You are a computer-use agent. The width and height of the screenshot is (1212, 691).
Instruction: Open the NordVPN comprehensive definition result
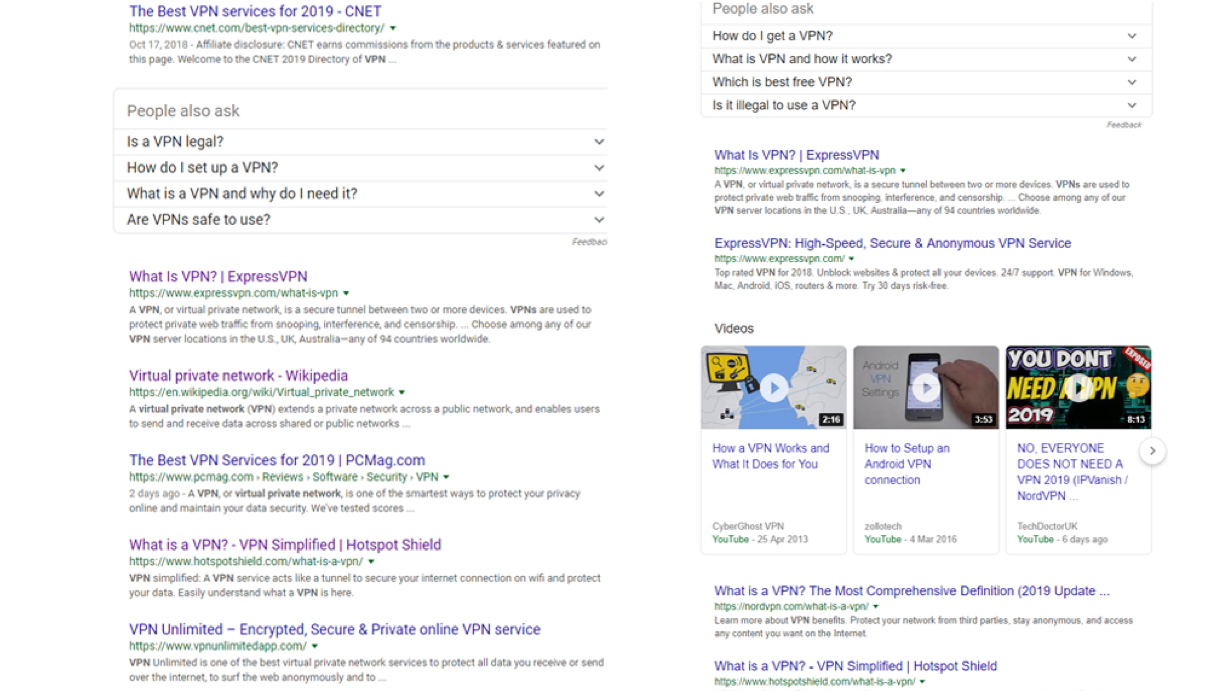click(x=910, y=590)
